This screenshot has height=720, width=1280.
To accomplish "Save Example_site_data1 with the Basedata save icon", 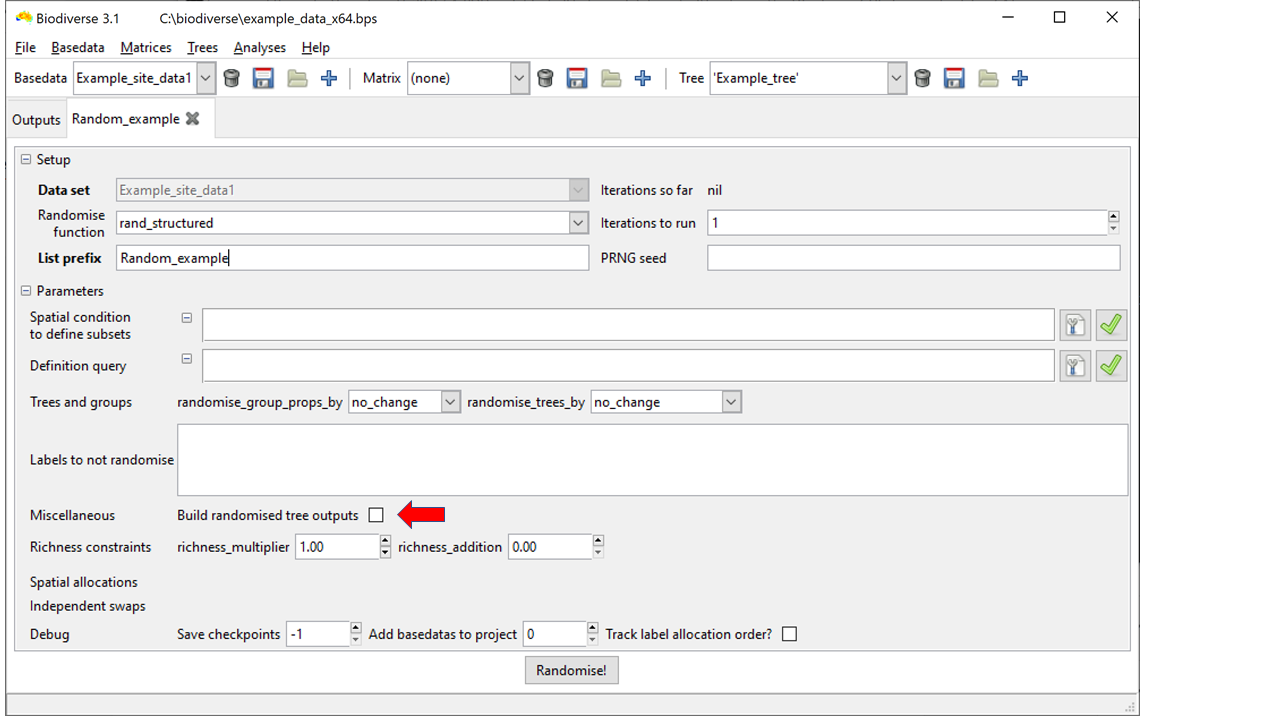I will pos(263,77).
